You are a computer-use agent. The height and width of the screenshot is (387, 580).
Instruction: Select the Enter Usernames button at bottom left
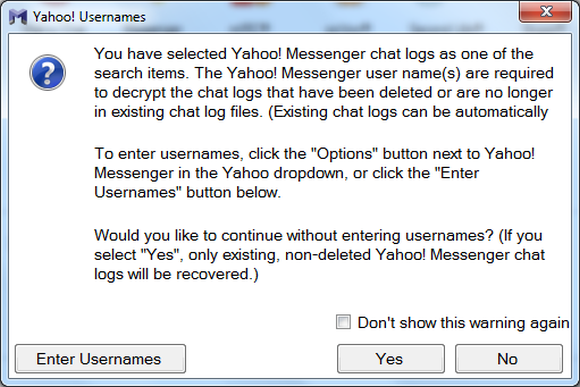100,359
